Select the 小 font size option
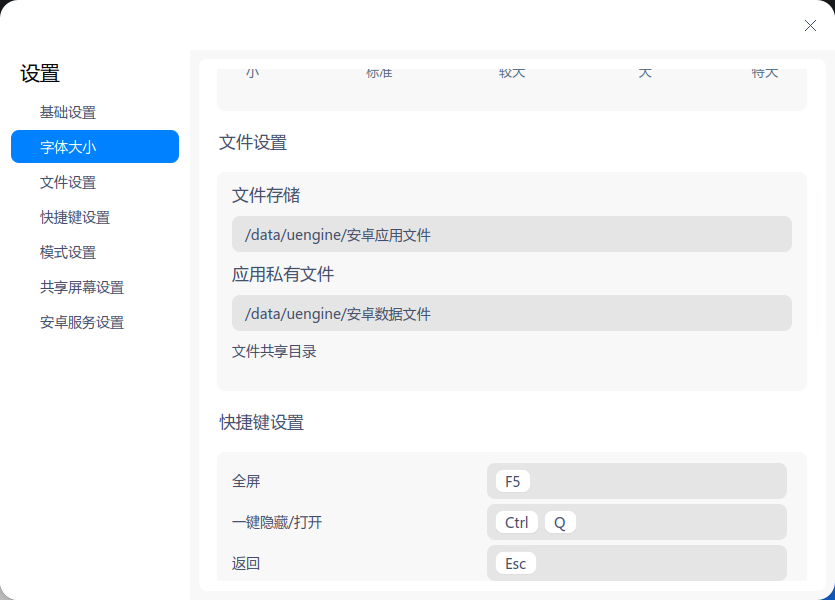 pos(252,72)
